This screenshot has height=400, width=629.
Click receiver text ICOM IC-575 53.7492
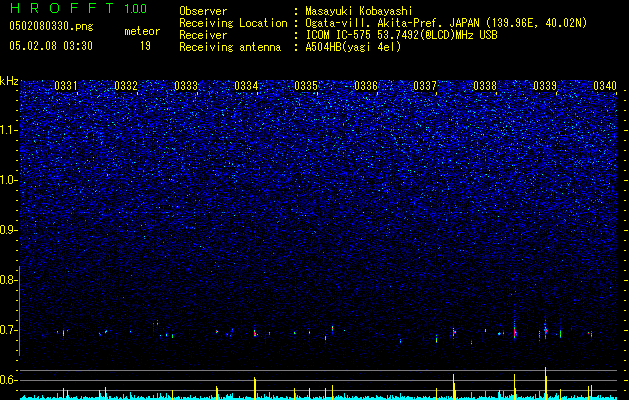click(401, 35)
